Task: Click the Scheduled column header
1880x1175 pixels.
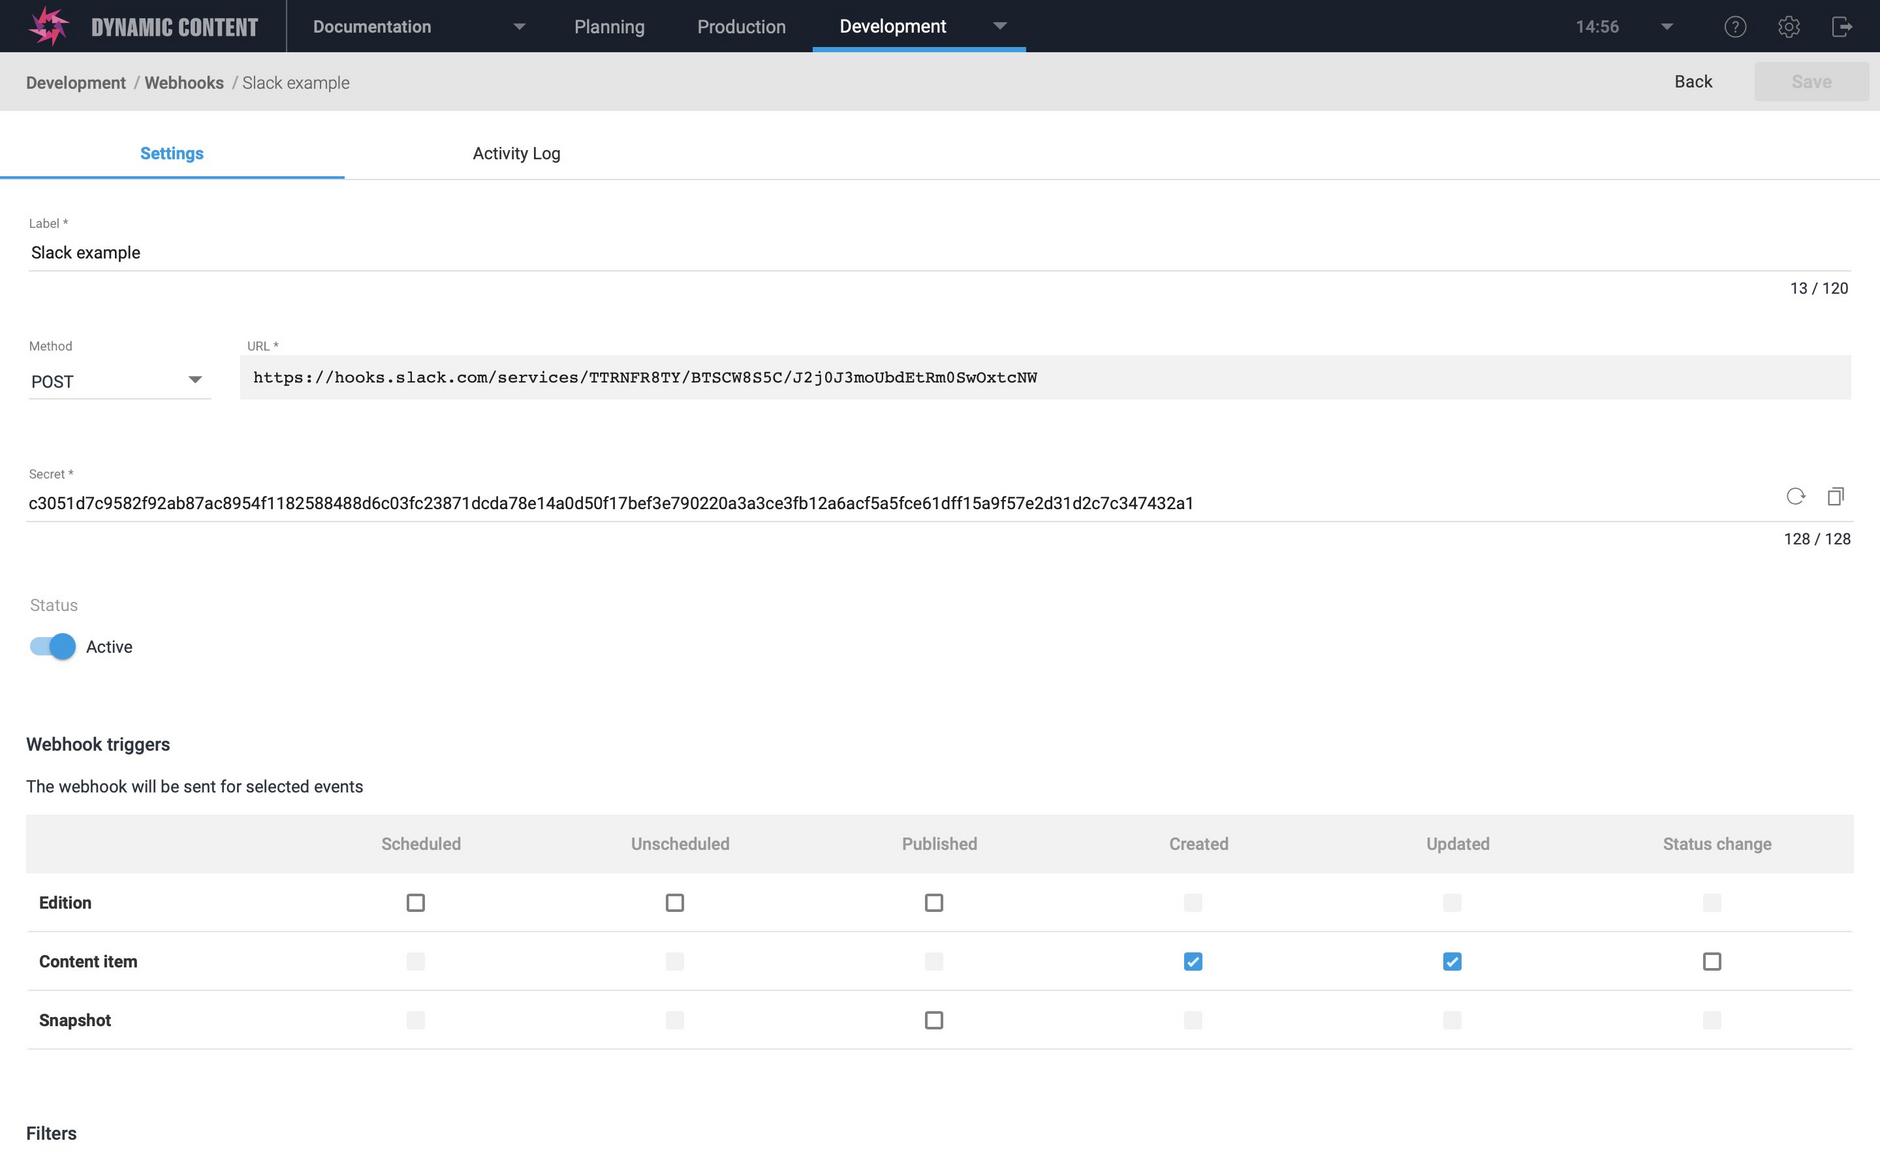Action: pos(421,844)
